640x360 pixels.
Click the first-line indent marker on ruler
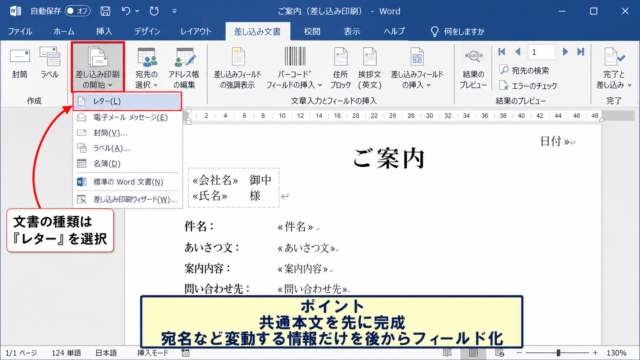pos(188,112)
